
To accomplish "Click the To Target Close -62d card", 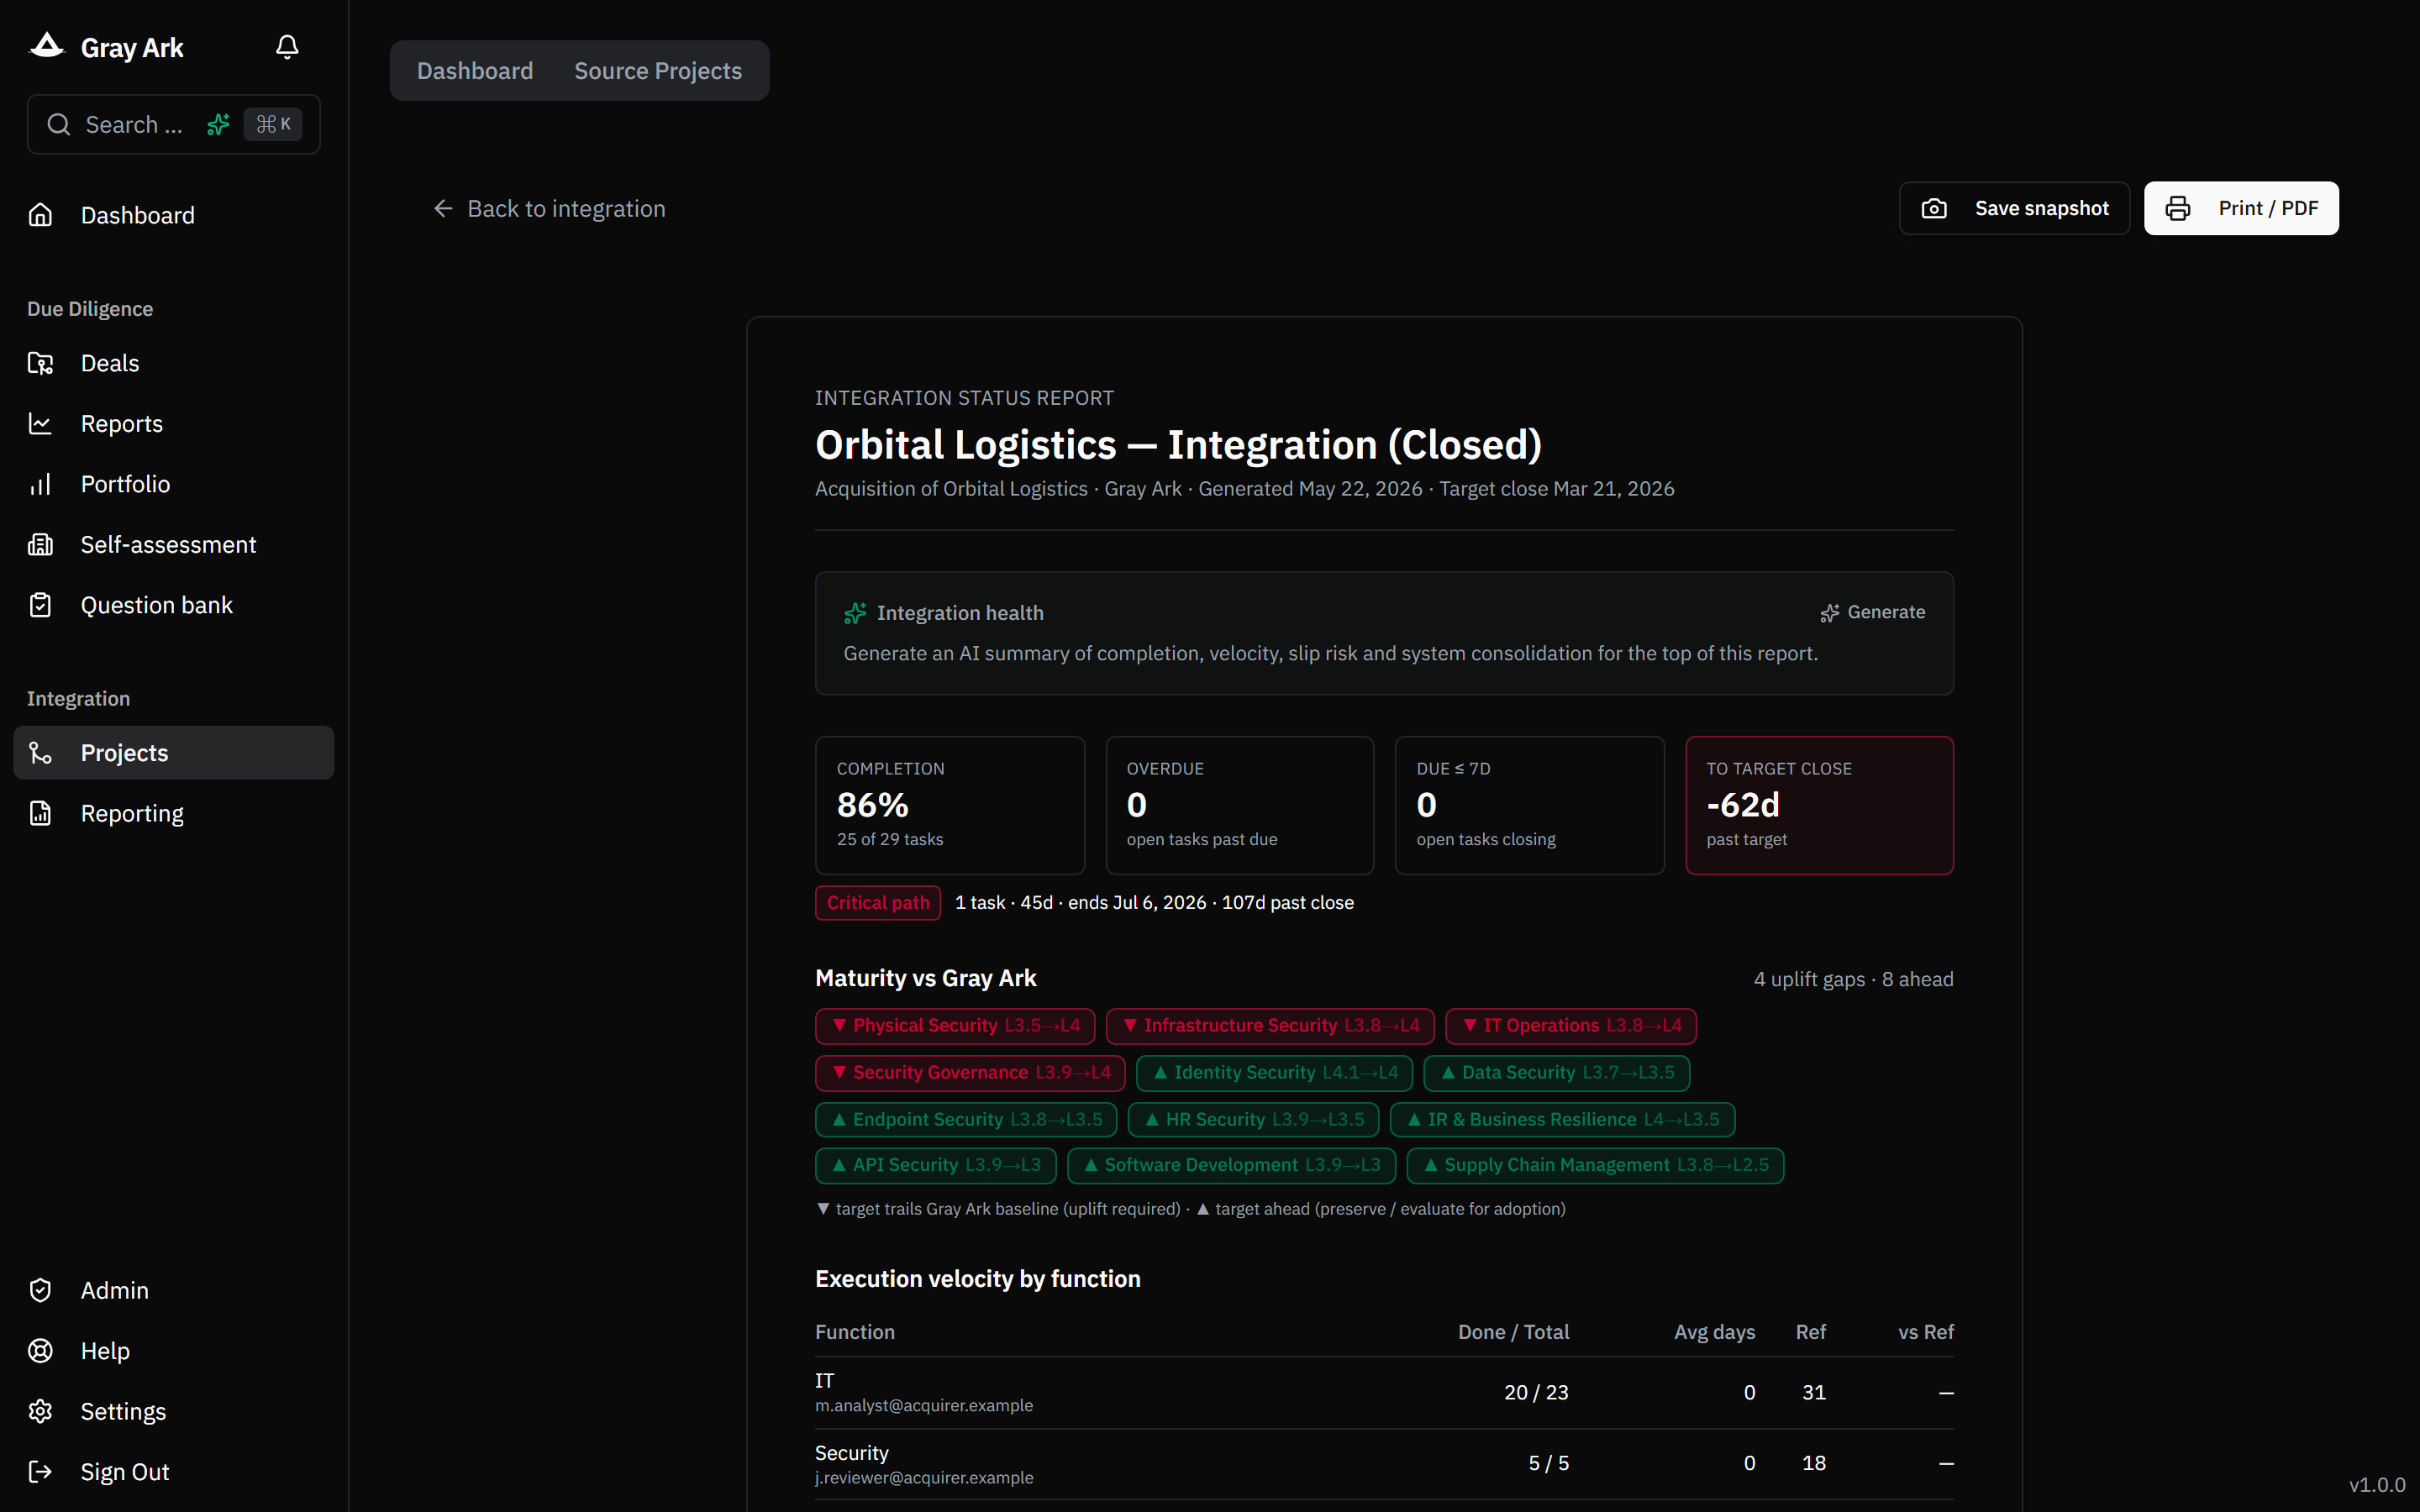I will click(1820, 805).
